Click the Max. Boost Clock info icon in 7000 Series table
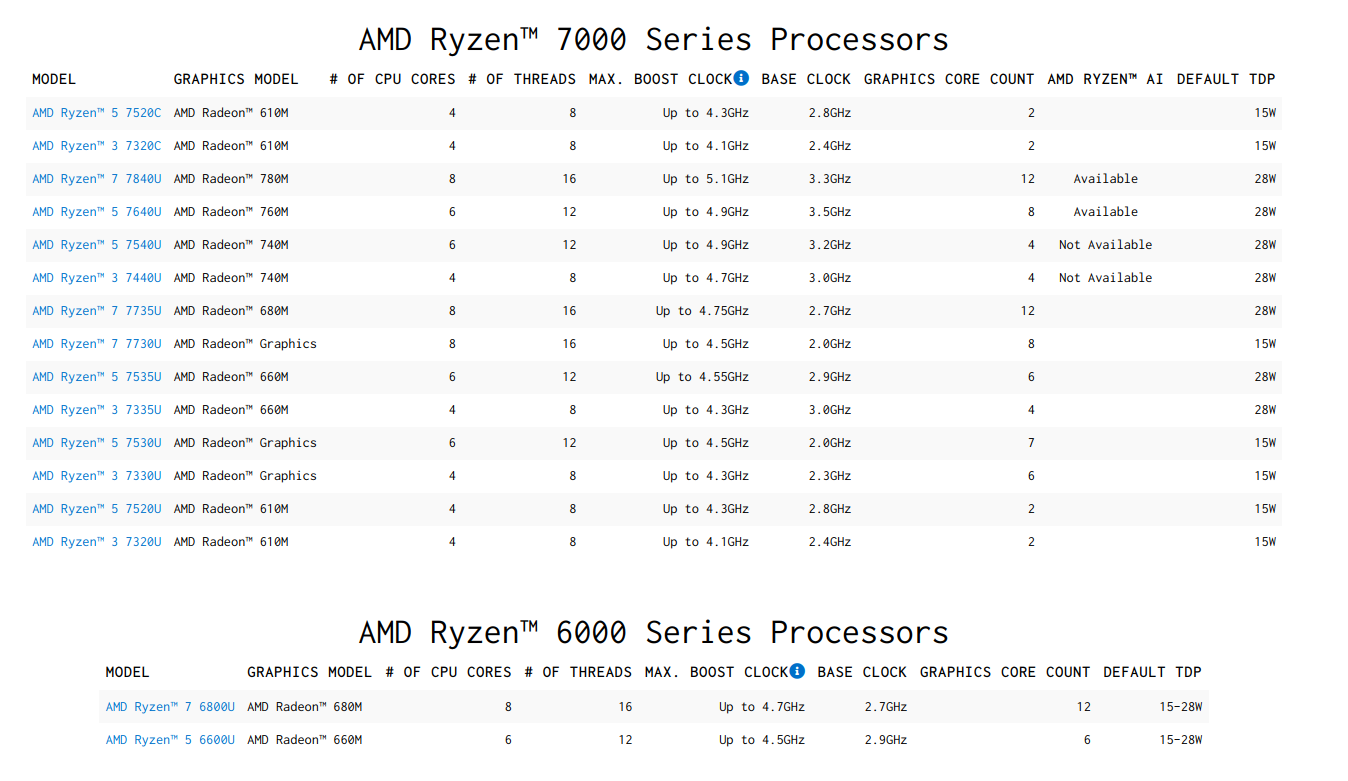1348x781 pixels. (741, 78)
